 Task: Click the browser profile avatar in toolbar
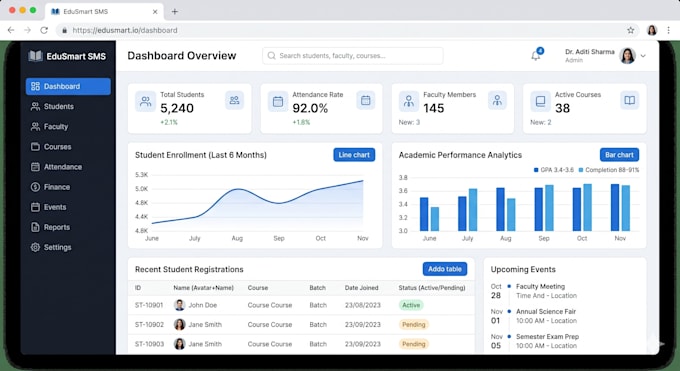point(652,30)
